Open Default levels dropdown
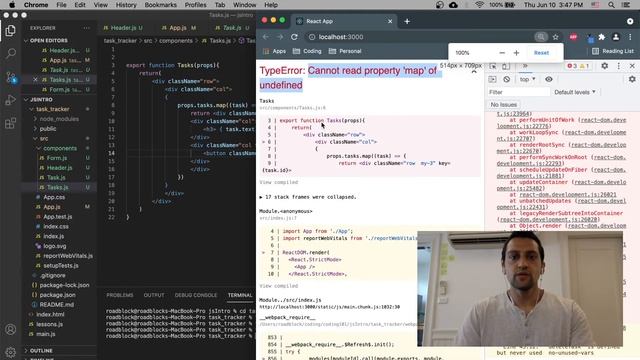 point(575,92)
